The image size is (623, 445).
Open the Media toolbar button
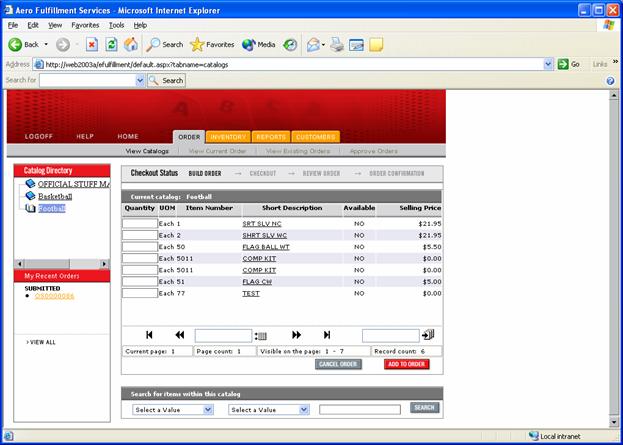[259, 44]
